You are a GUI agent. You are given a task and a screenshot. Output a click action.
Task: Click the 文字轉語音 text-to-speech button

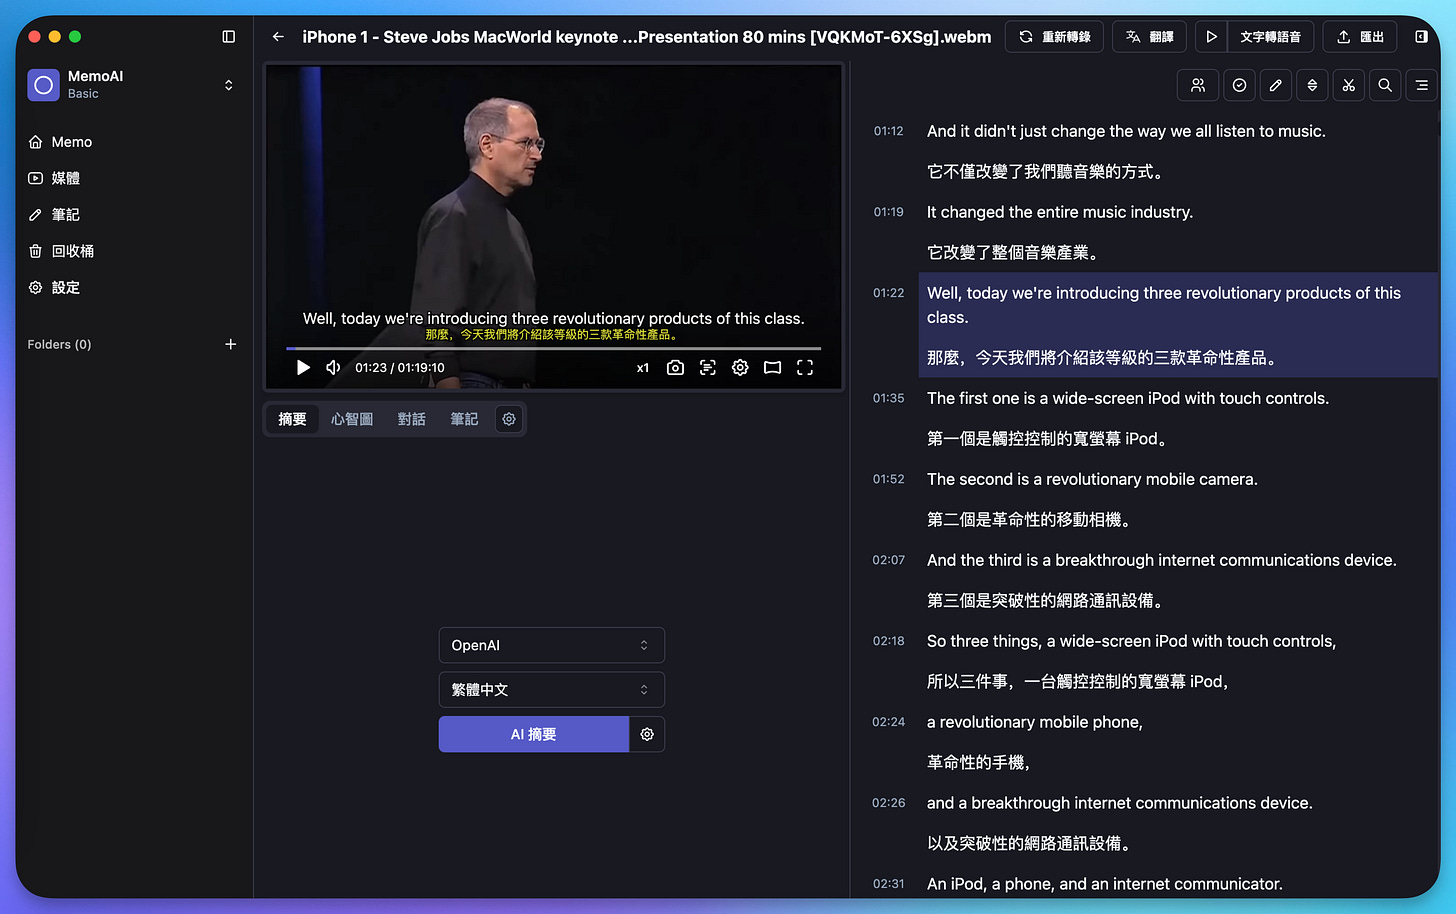point(1270,37)
